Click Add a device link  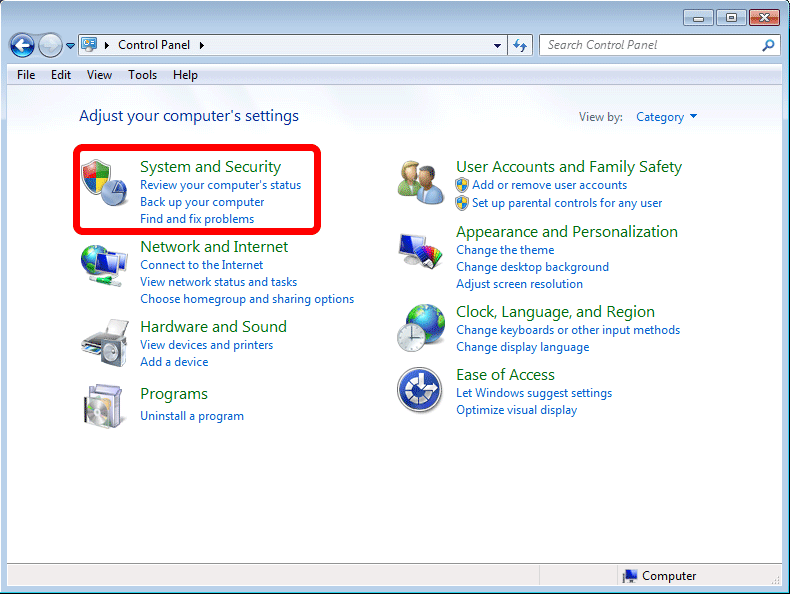(174, 362)
